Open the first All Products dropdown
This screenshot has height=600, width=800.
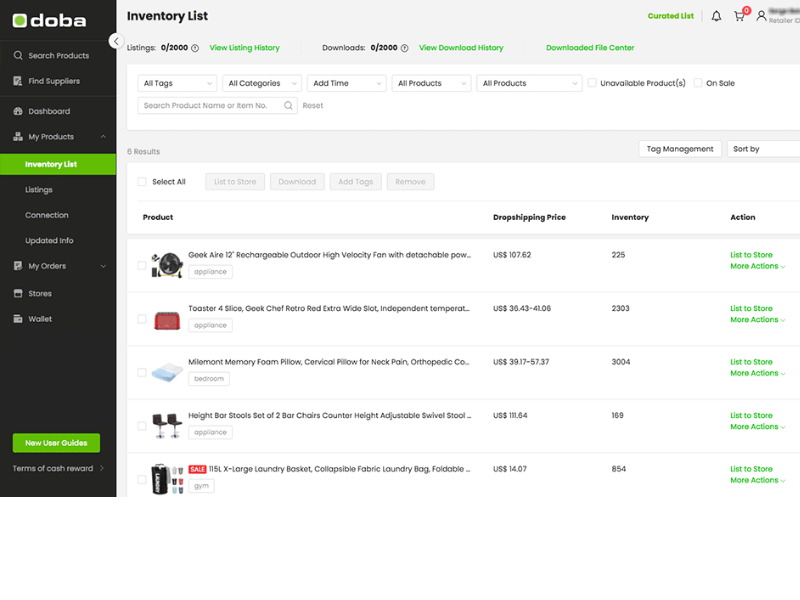tap(431, 83)
